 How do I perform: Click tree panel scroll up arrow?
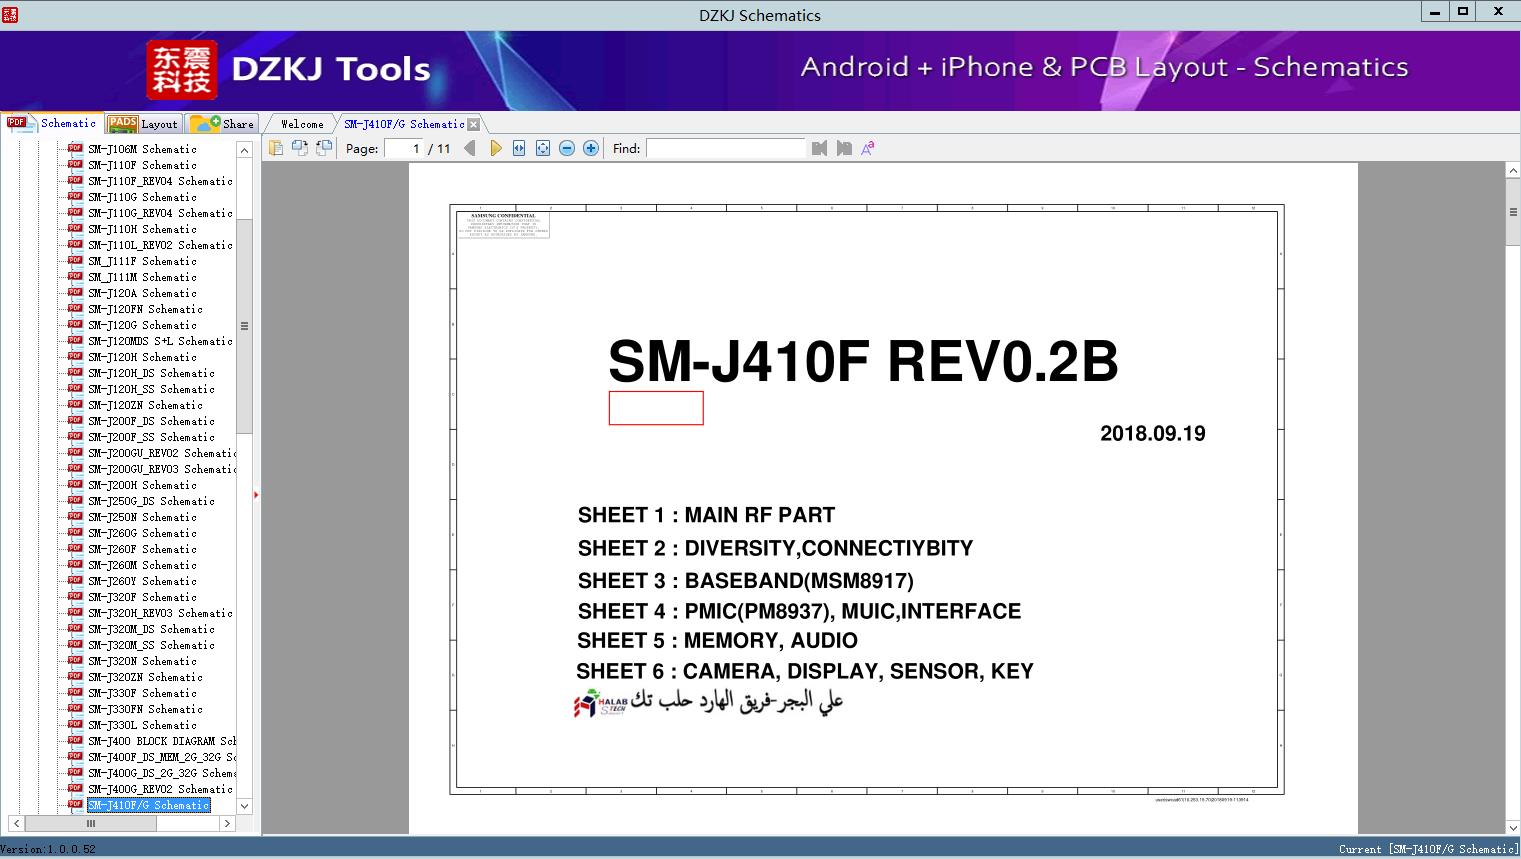[x=244, y=149]
